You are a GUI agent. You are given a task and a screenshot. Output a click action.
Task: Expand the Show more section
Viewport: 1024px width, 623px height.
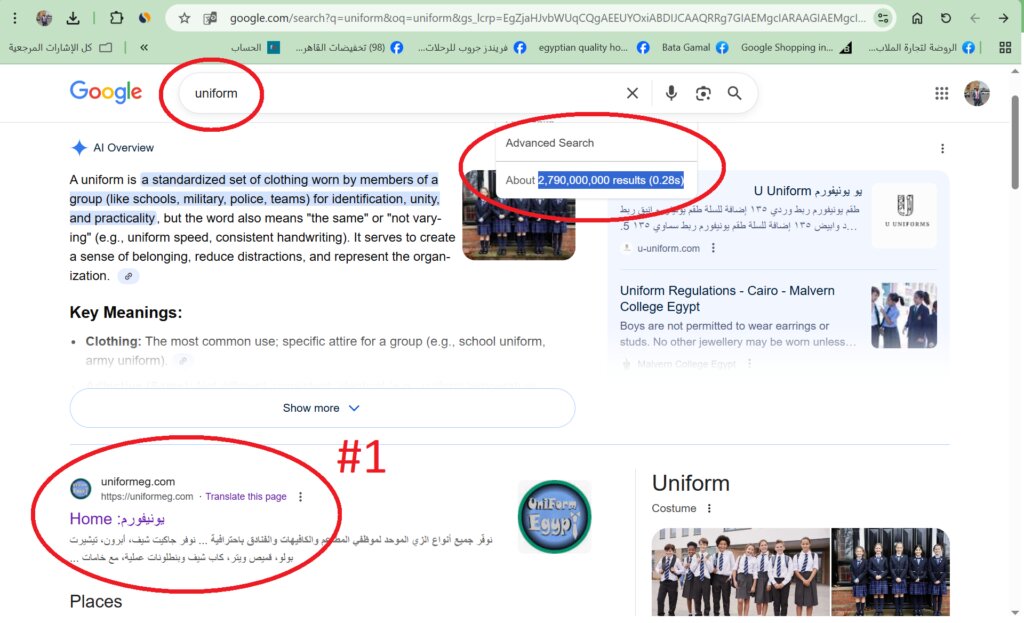pyautogui.click(x=322, y=408)
